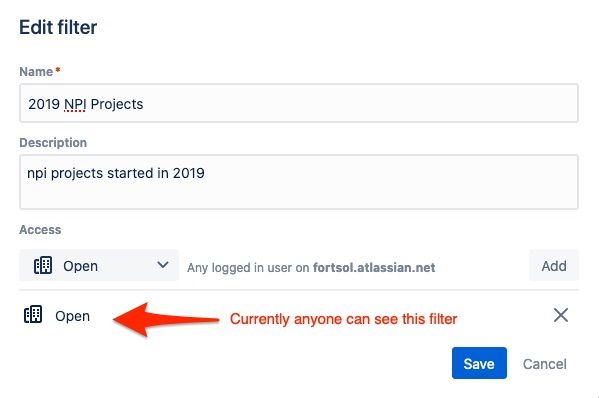
Task: Click the red arrow annotation
Action: [x=165, y=319]
